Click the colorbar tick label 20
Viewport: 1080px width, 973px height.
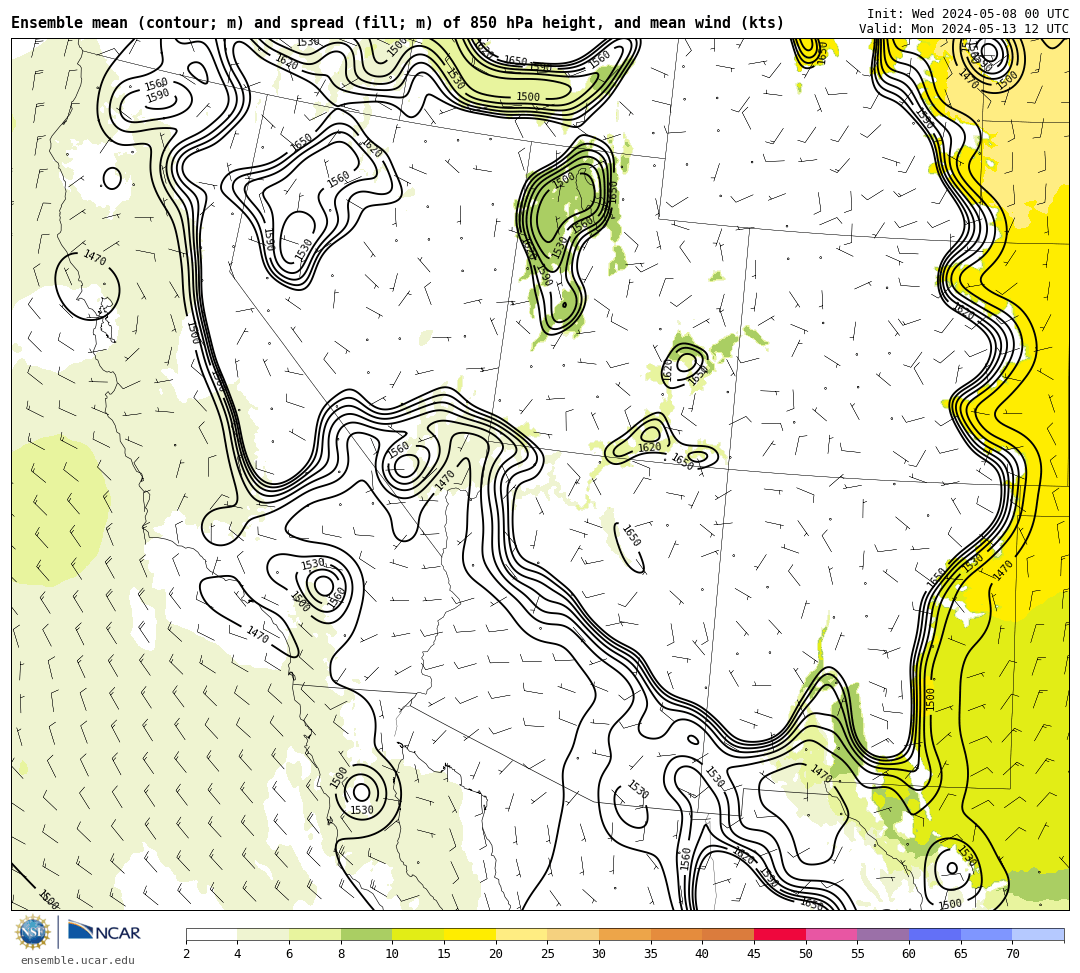point(496,954)
